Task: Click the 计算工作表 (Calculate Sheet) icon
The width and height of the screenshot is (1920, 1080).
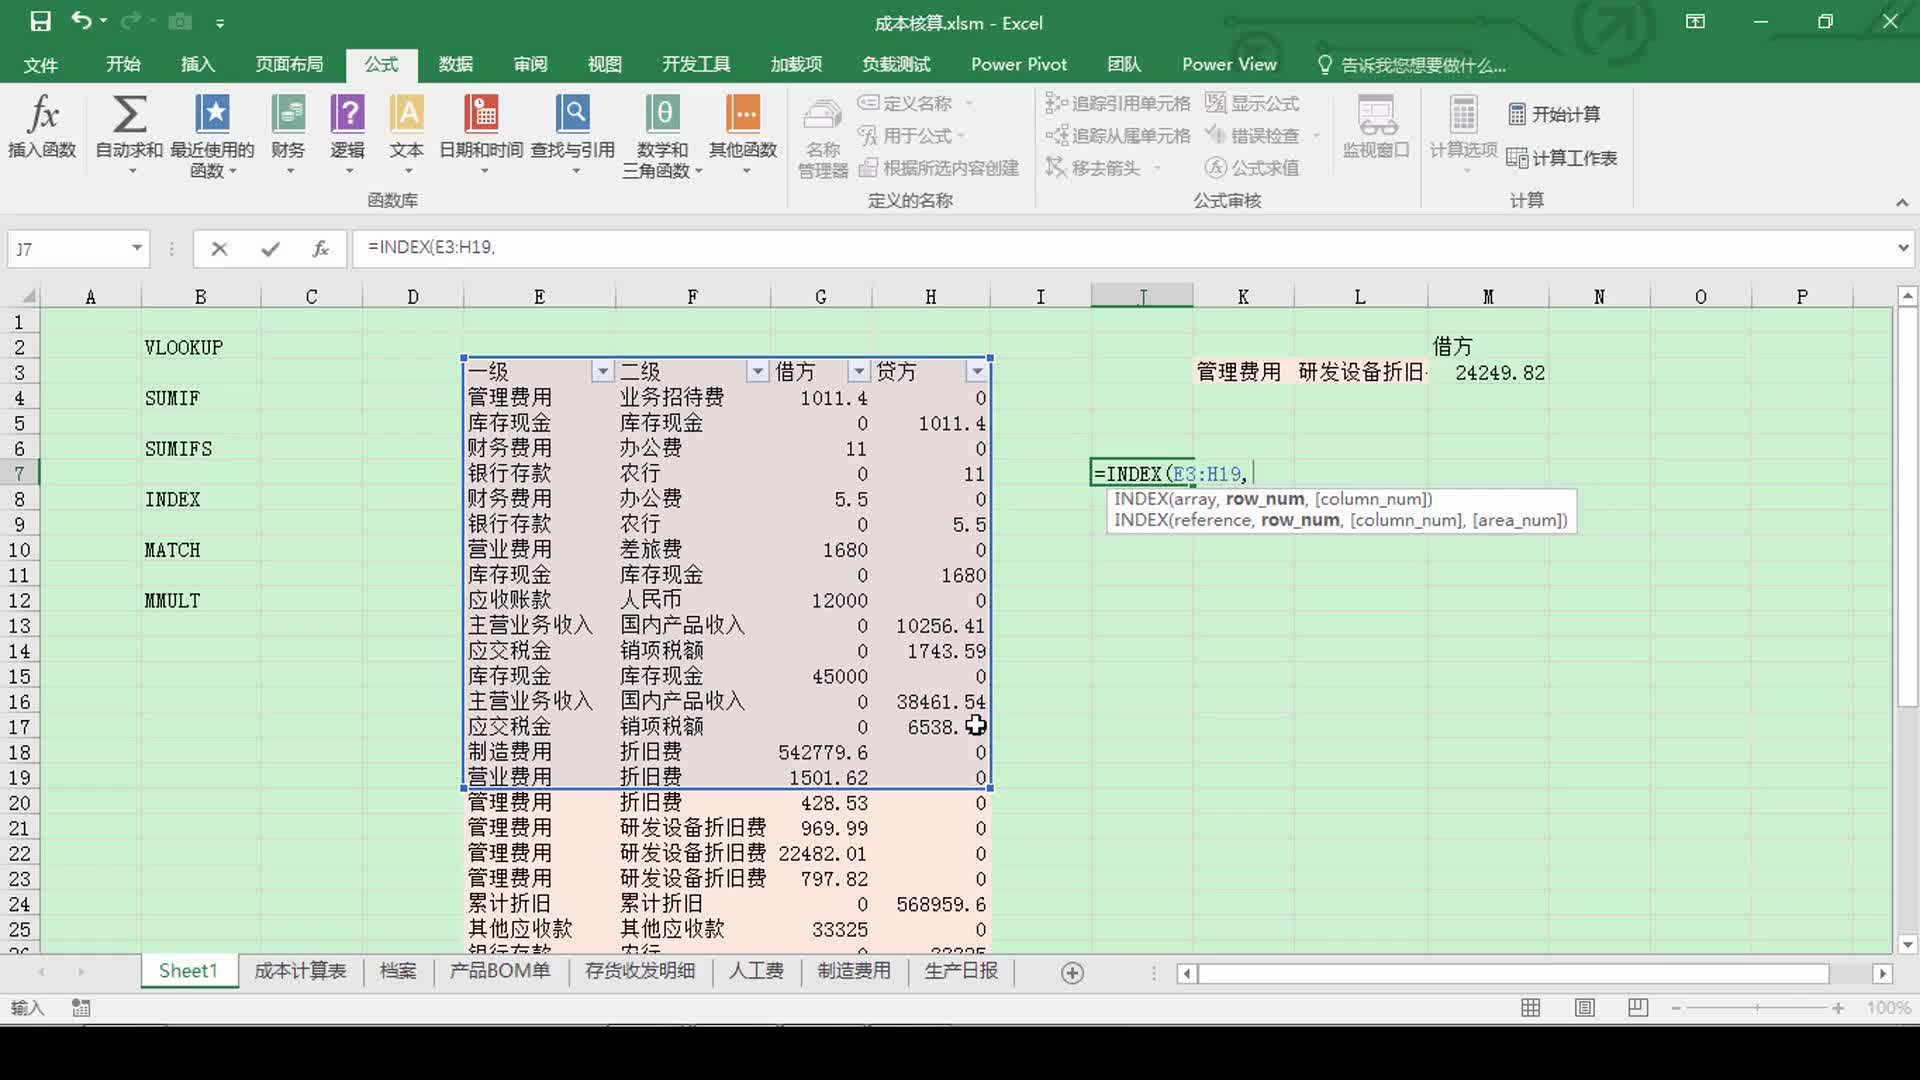Action: tap(1563, 158)
